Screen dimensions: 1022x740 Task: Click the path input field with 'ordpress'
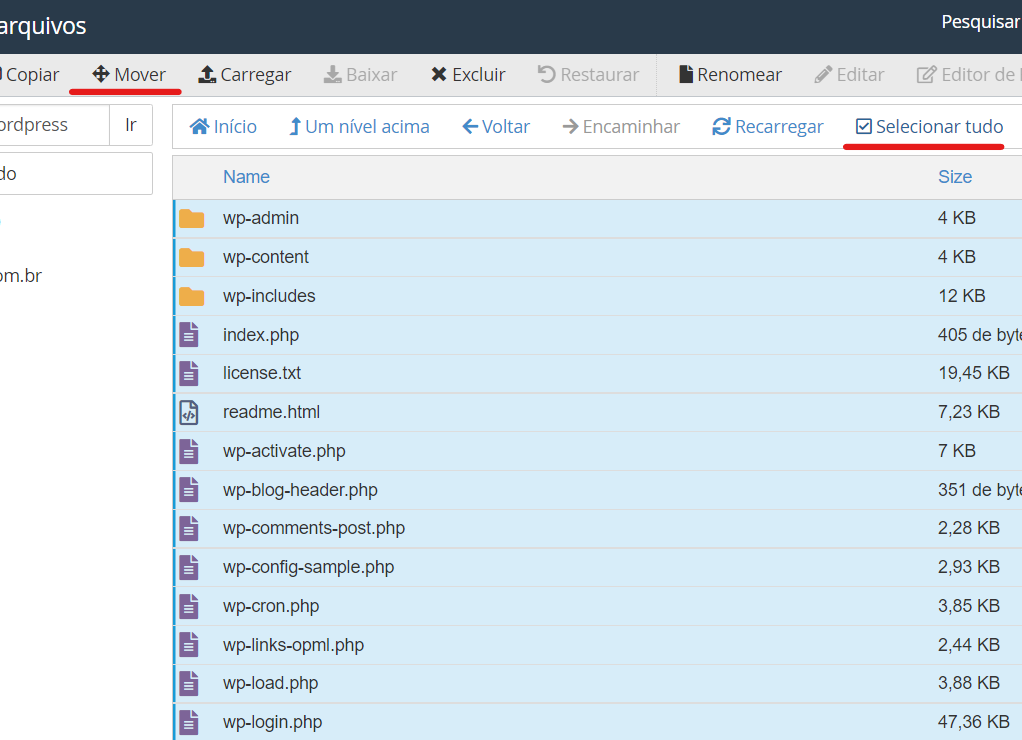coord(55,125)
